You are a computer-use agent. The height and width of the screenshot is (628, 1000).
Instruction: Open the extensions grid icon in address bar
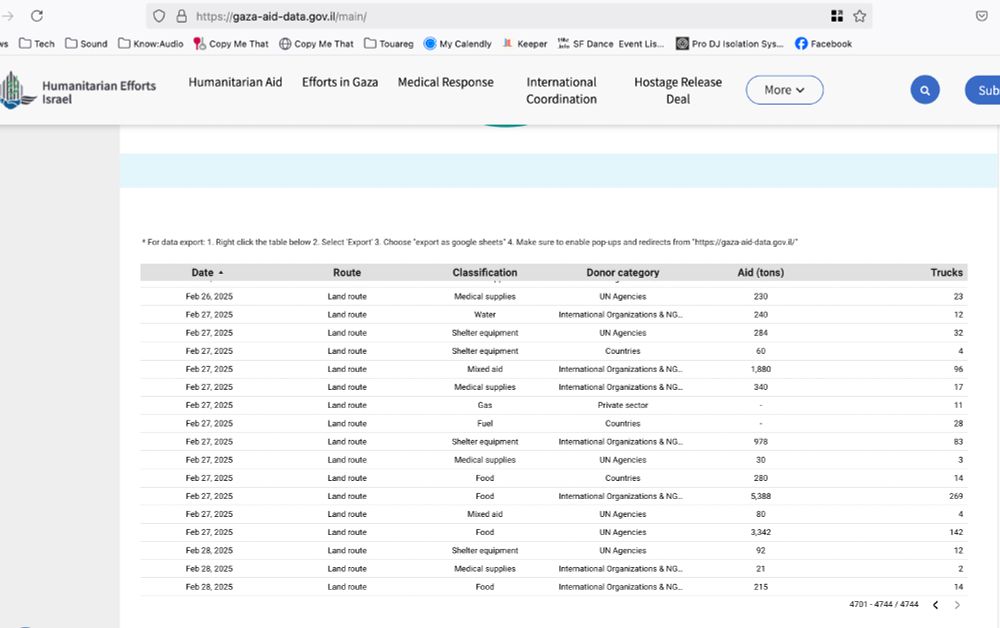point(837,16)
